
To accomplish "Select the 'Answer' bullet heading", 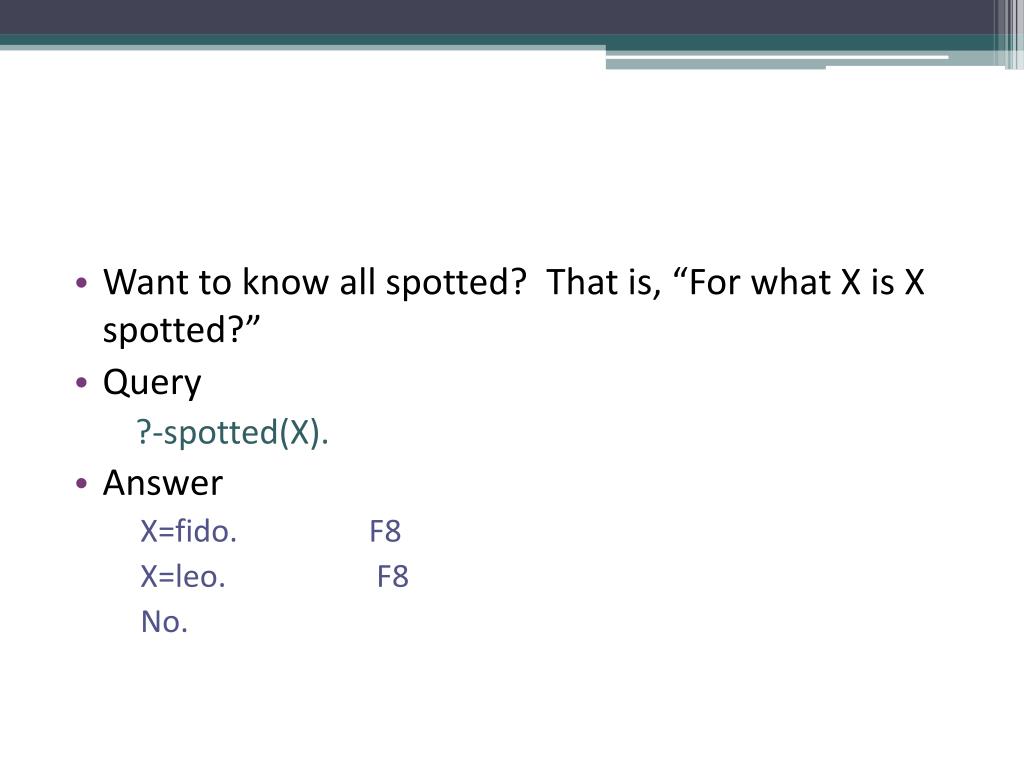I will (x=163, y=483).
